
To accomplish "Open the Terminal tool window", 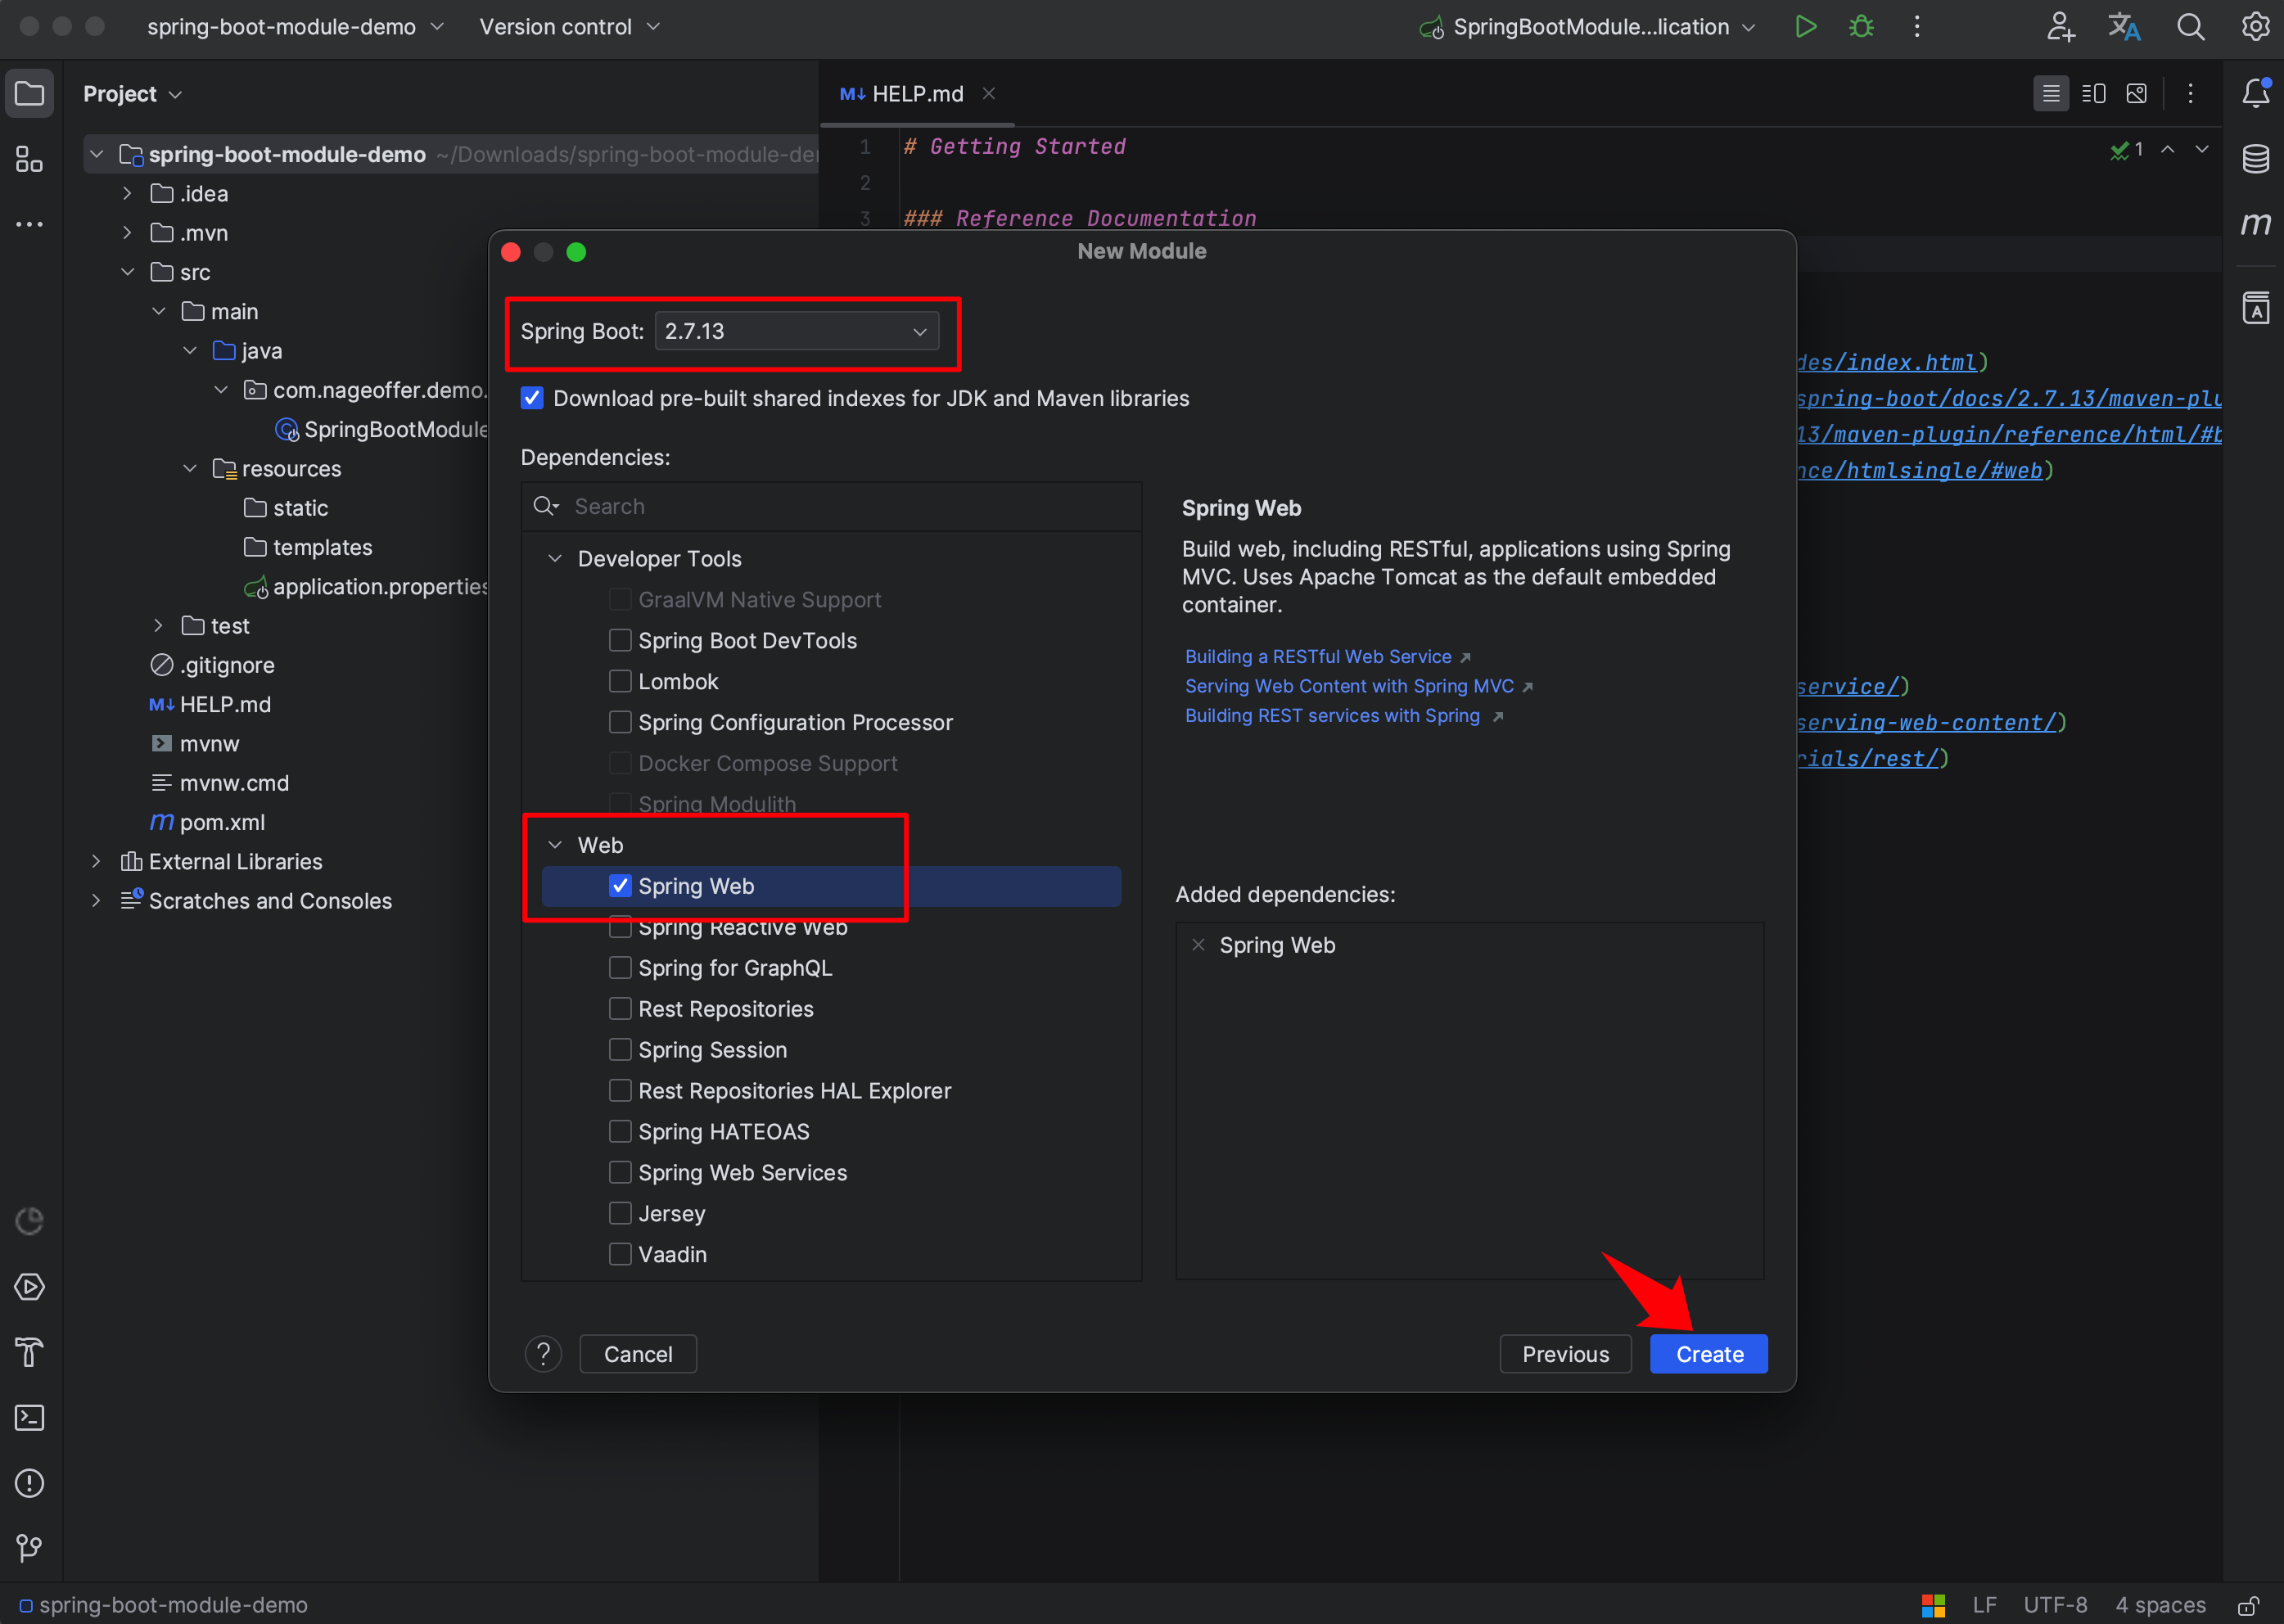I will point(29,1418).
